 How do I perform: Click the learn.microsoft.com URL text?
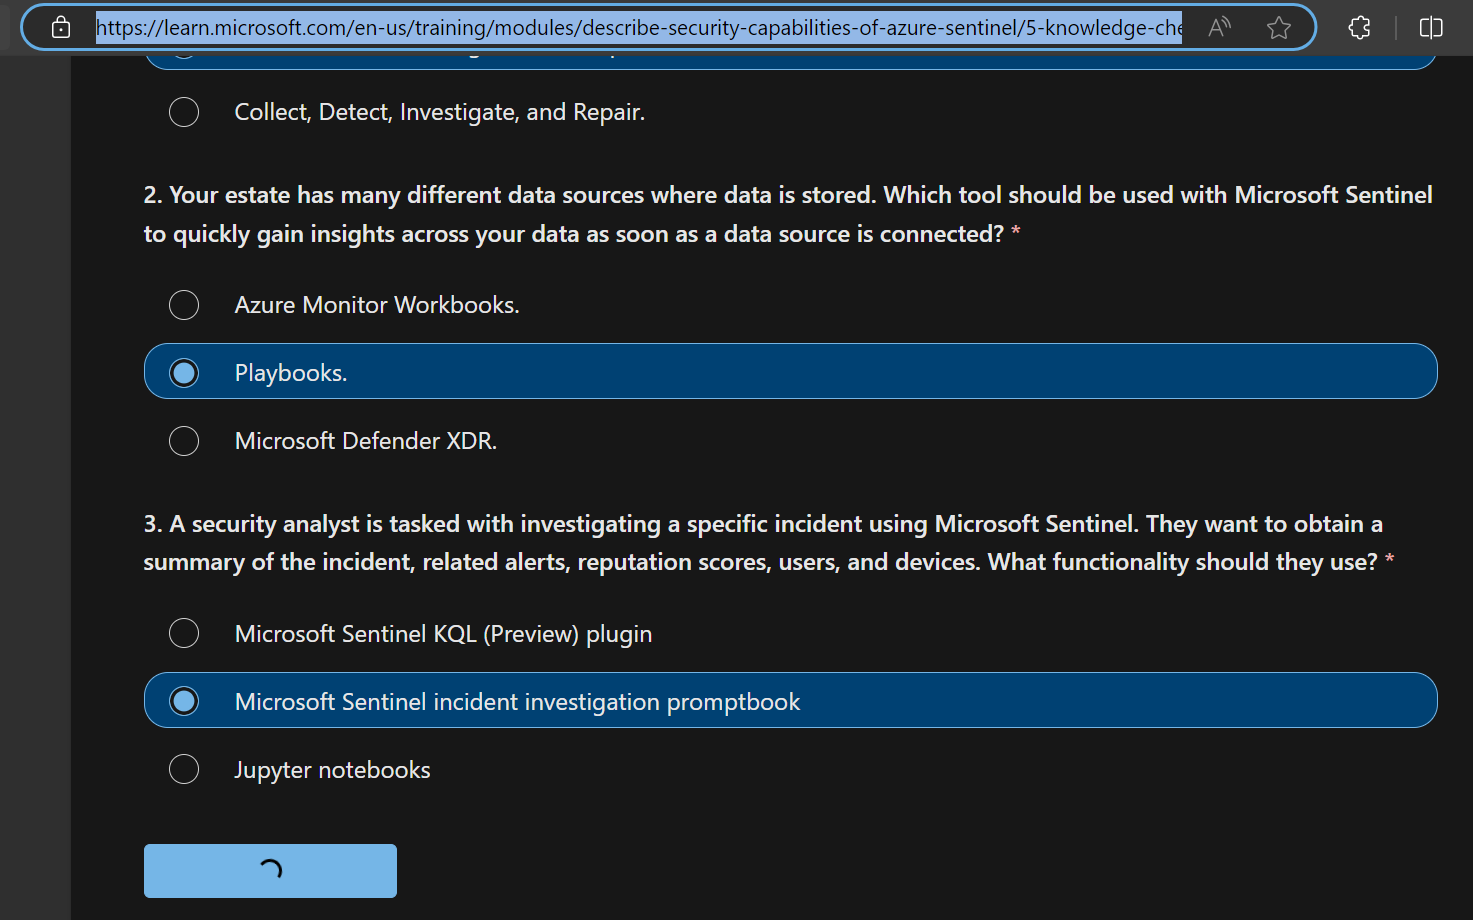[x=638, y=28]
